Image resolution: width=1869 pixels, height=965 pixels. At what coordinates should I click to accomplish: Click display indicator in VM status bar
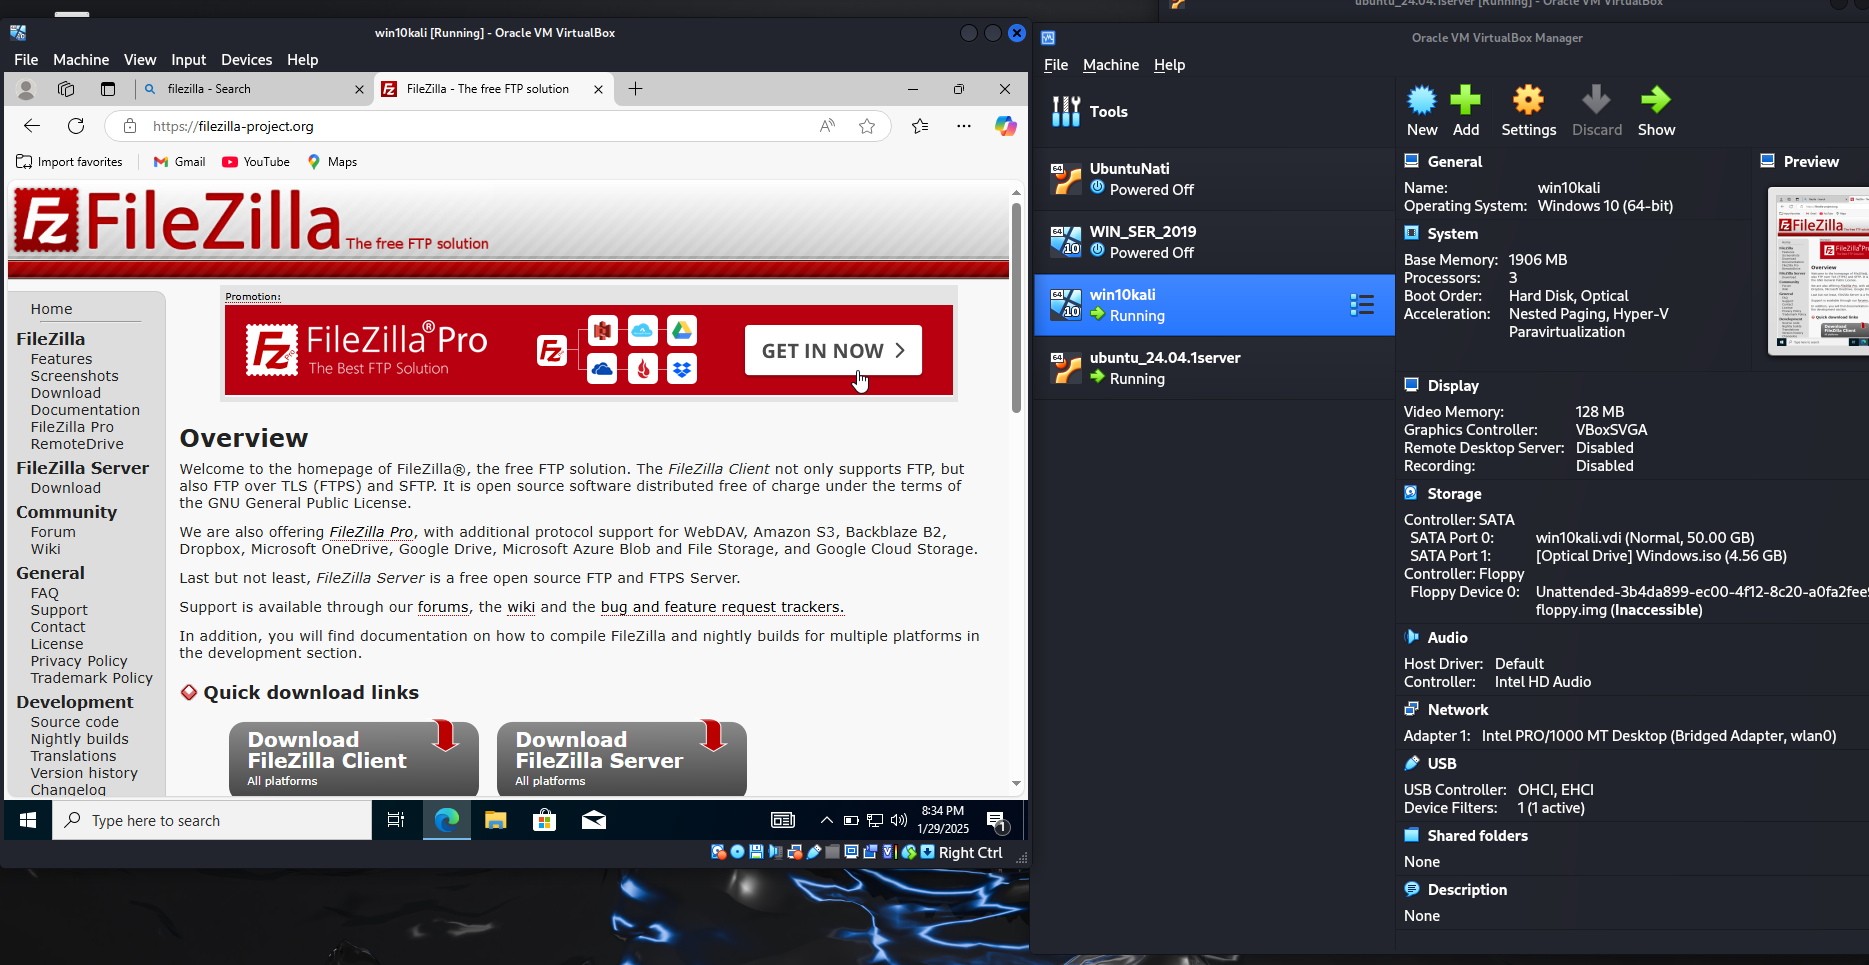click(x=851, y=852)
